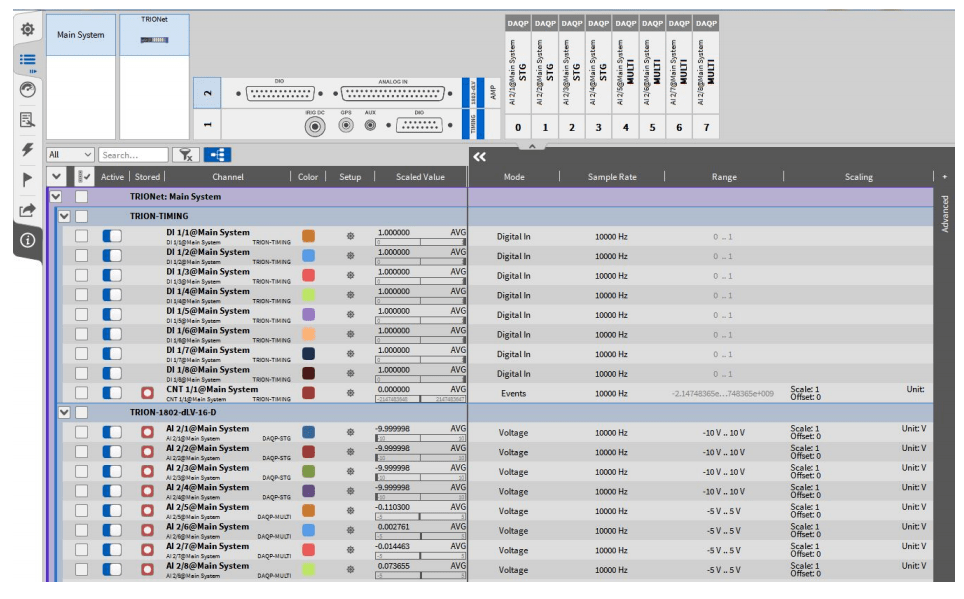Check the selection box for DI 1/4@Main System
964x599 pixels.
pyautogui.click(x=81, y=296)
